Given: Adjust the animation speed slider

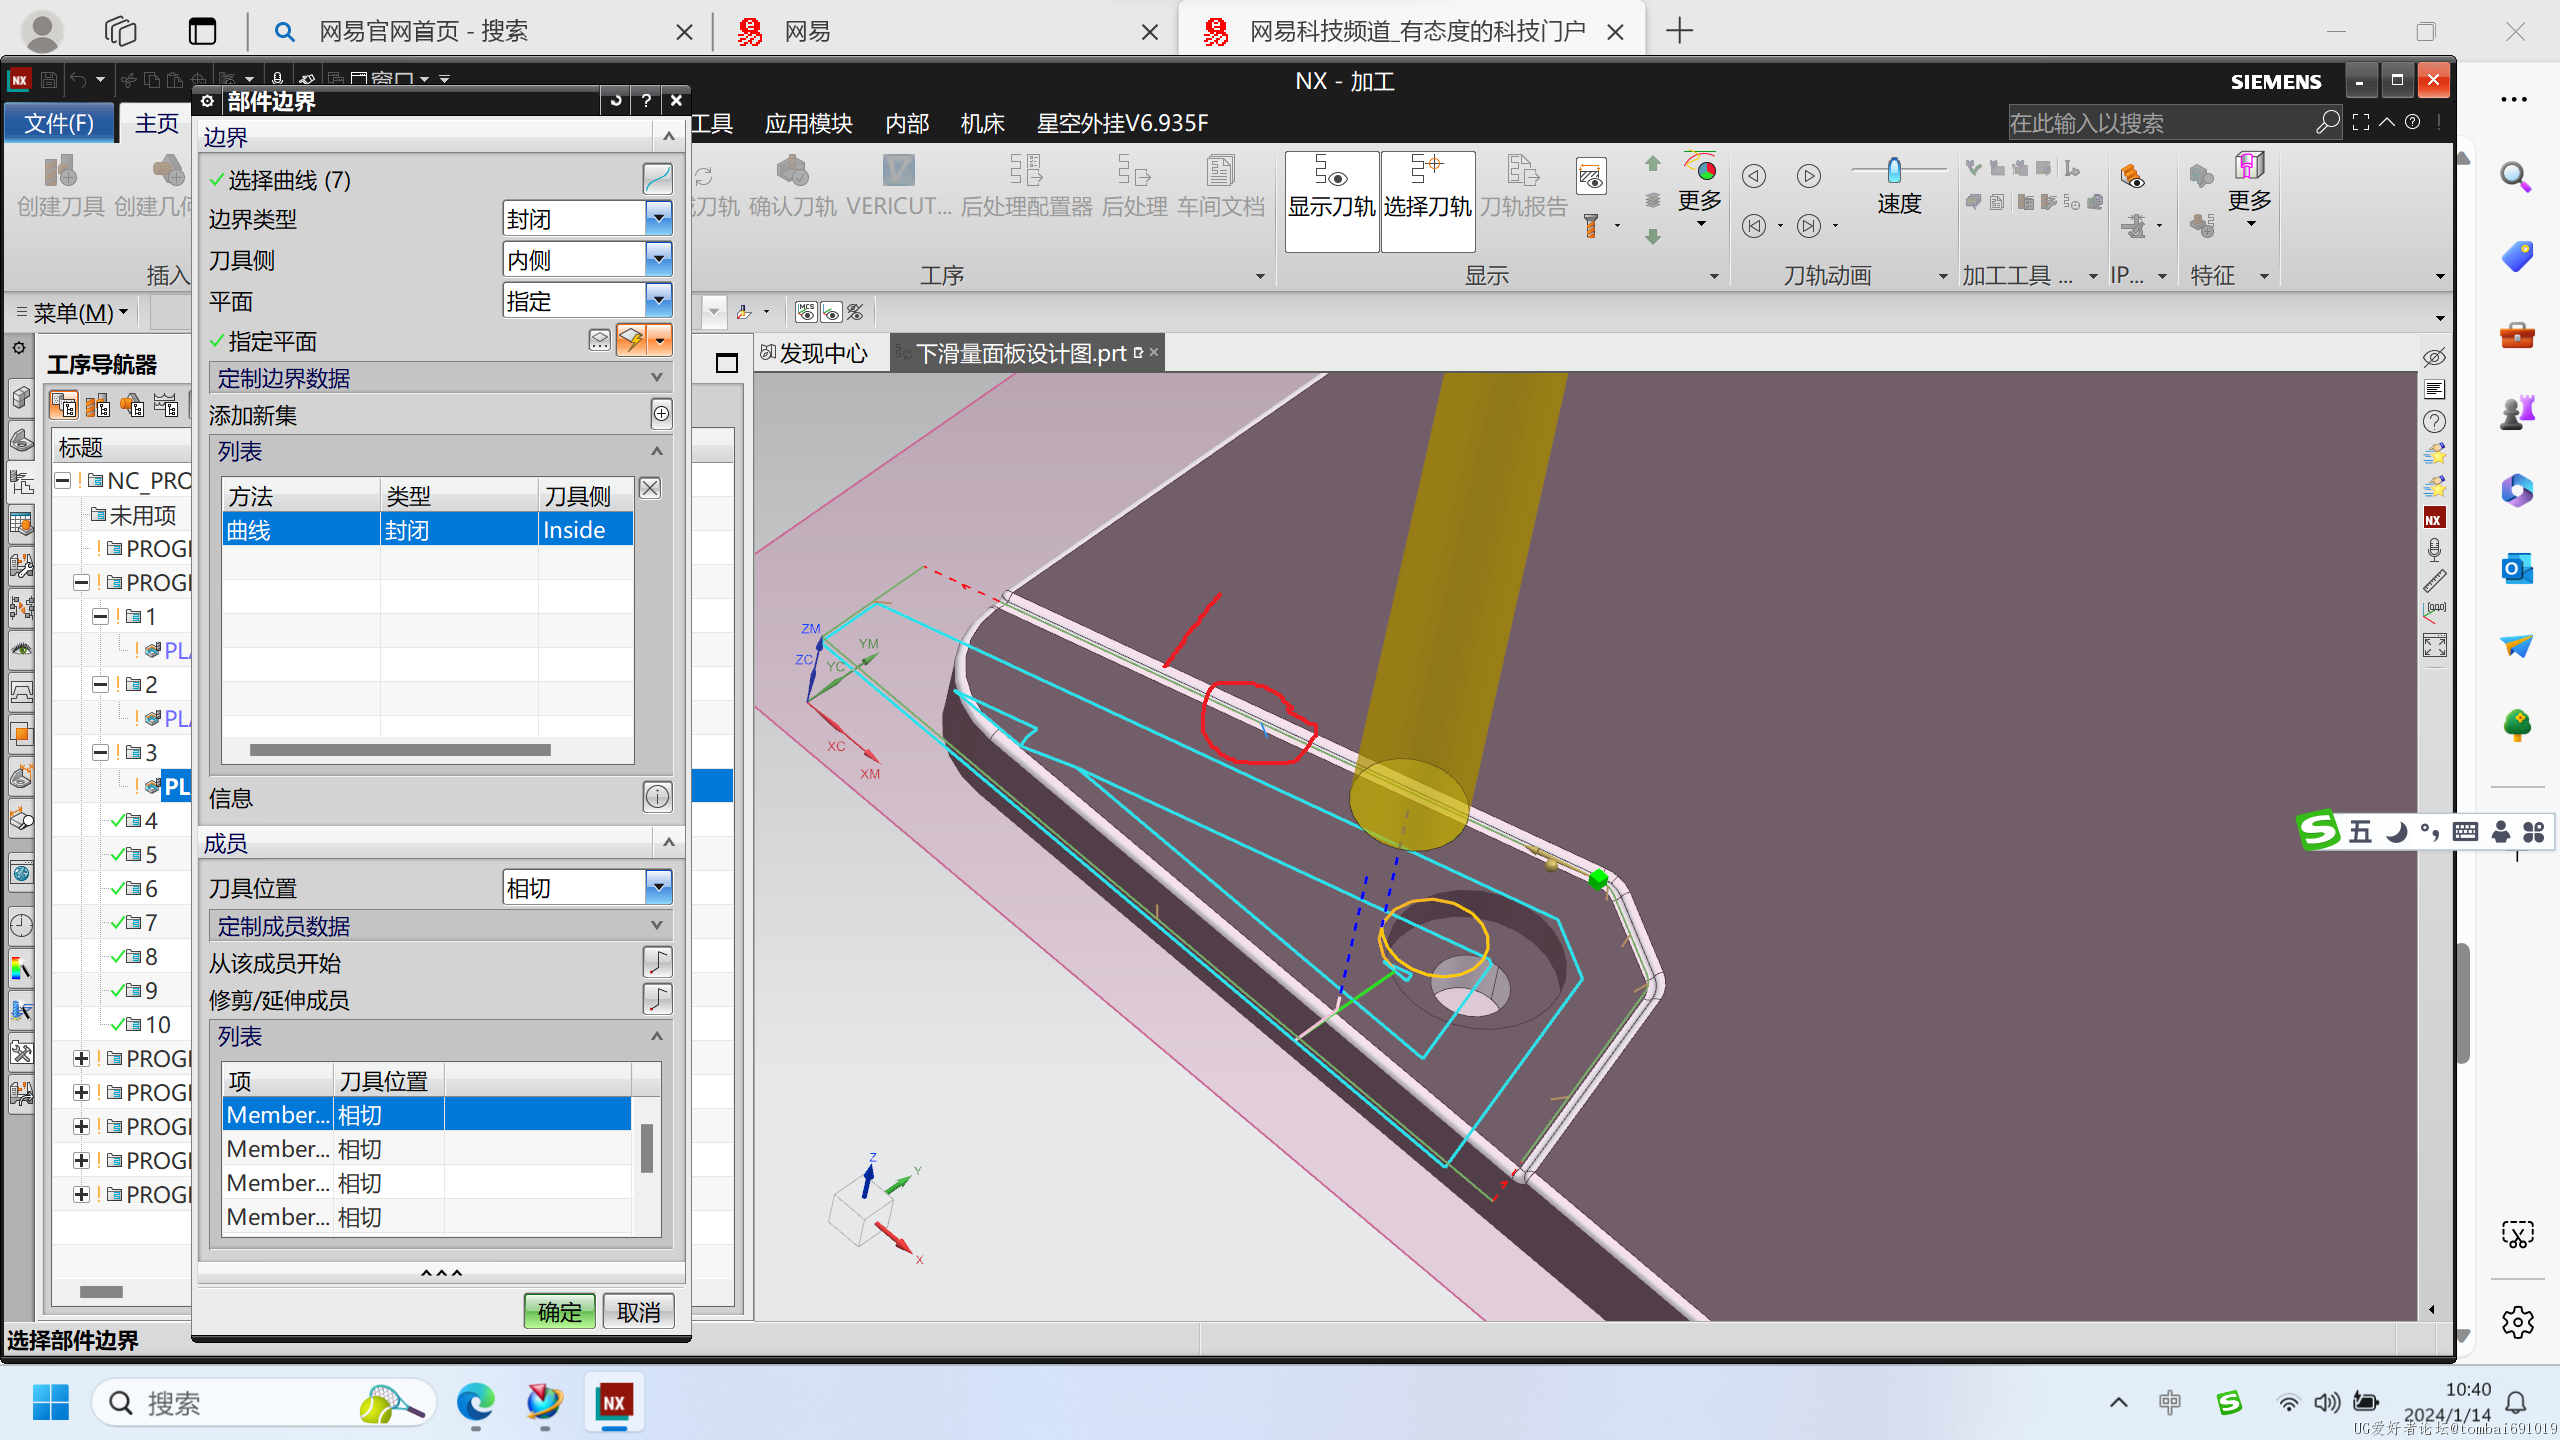Looking at the screenshot, I should point(1894,170).
